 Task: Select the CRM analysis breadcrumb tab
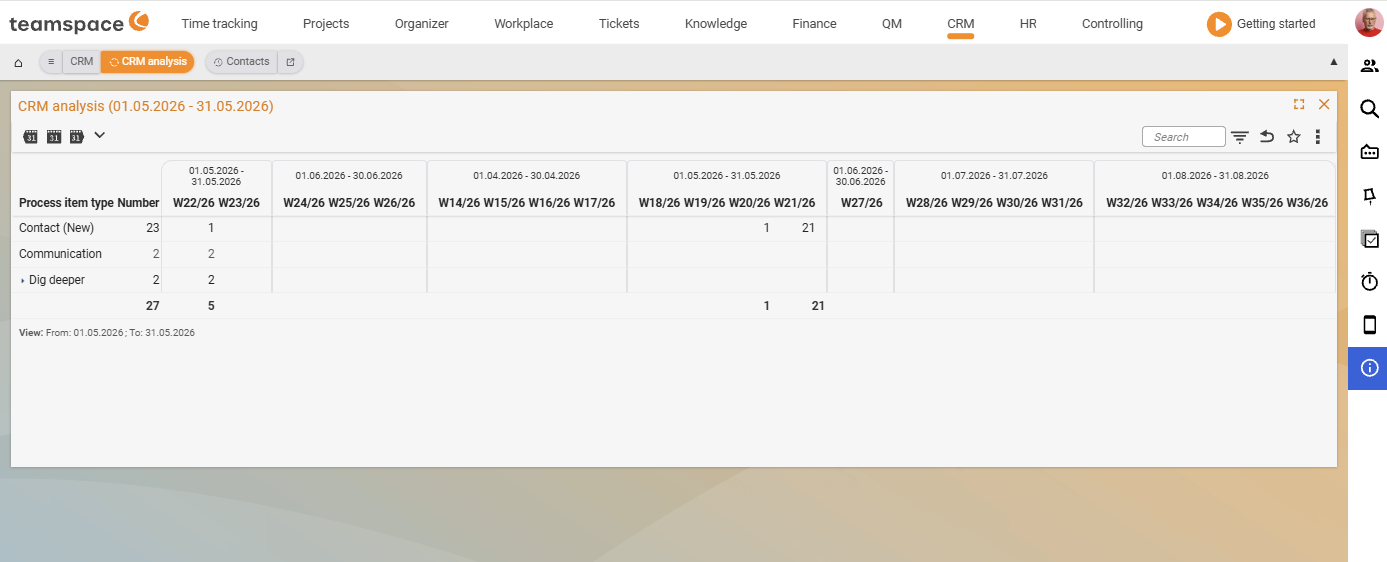pos(148,62)
